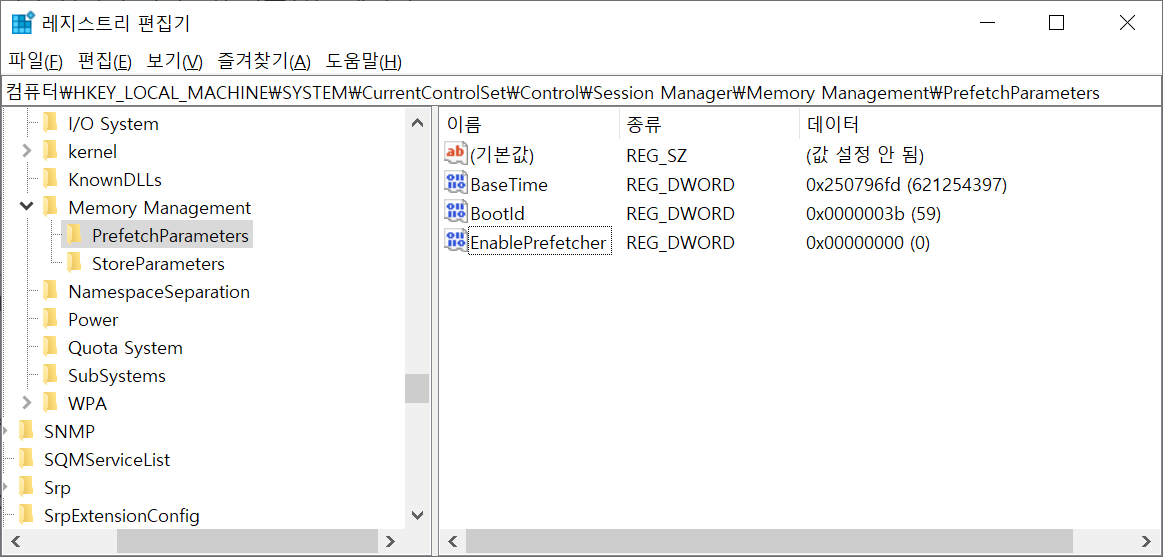Click the BootId DWORD value icon

456,211
